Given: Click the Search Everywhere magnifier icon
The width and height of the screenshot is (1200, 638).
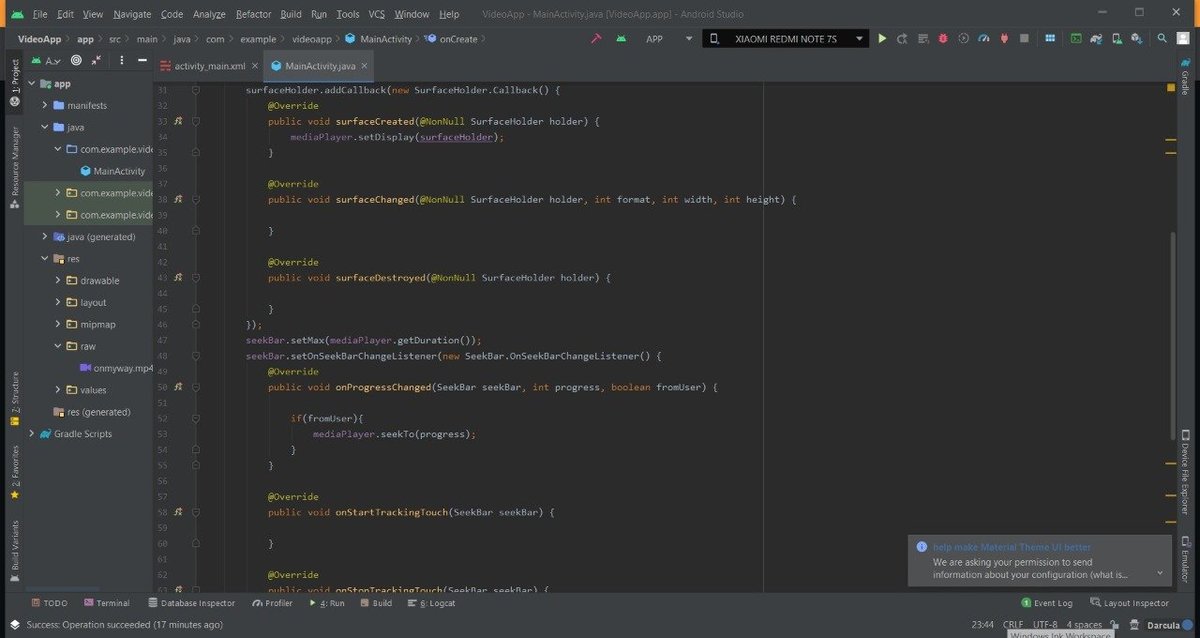Looking at the screenshot, I should tap(1162, 39).
